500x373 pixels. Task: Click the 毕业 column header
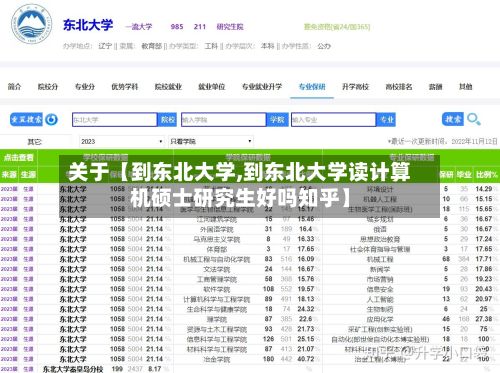click(463, 174)
